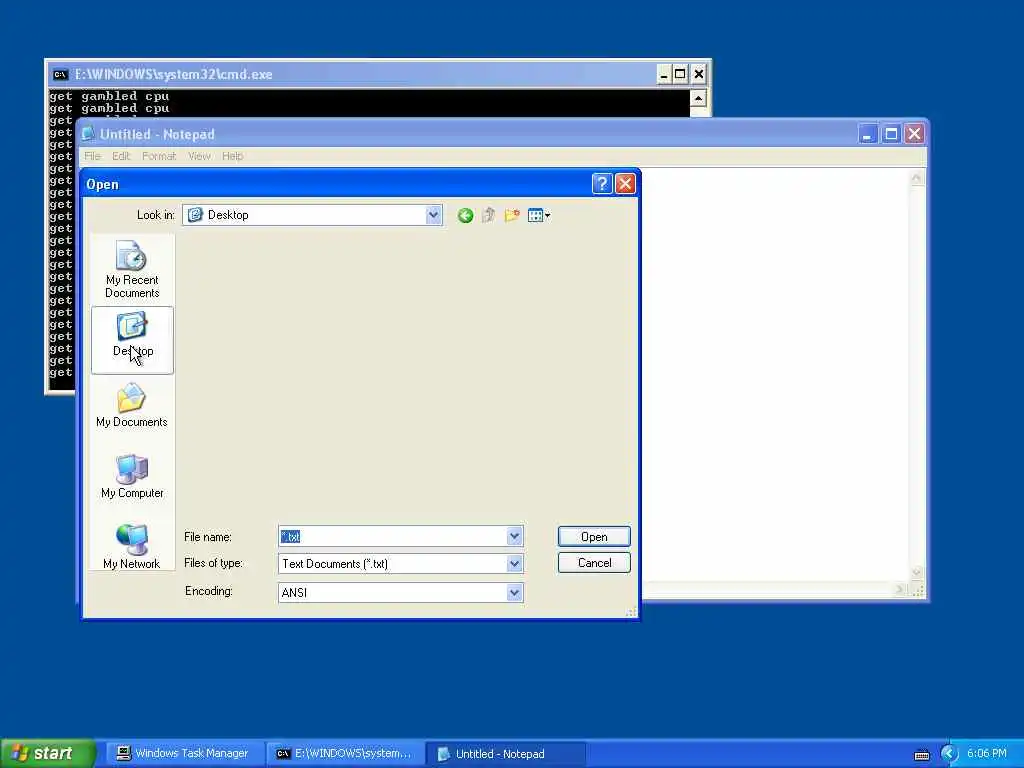Browse My Network in places bar

pos(133,547)
